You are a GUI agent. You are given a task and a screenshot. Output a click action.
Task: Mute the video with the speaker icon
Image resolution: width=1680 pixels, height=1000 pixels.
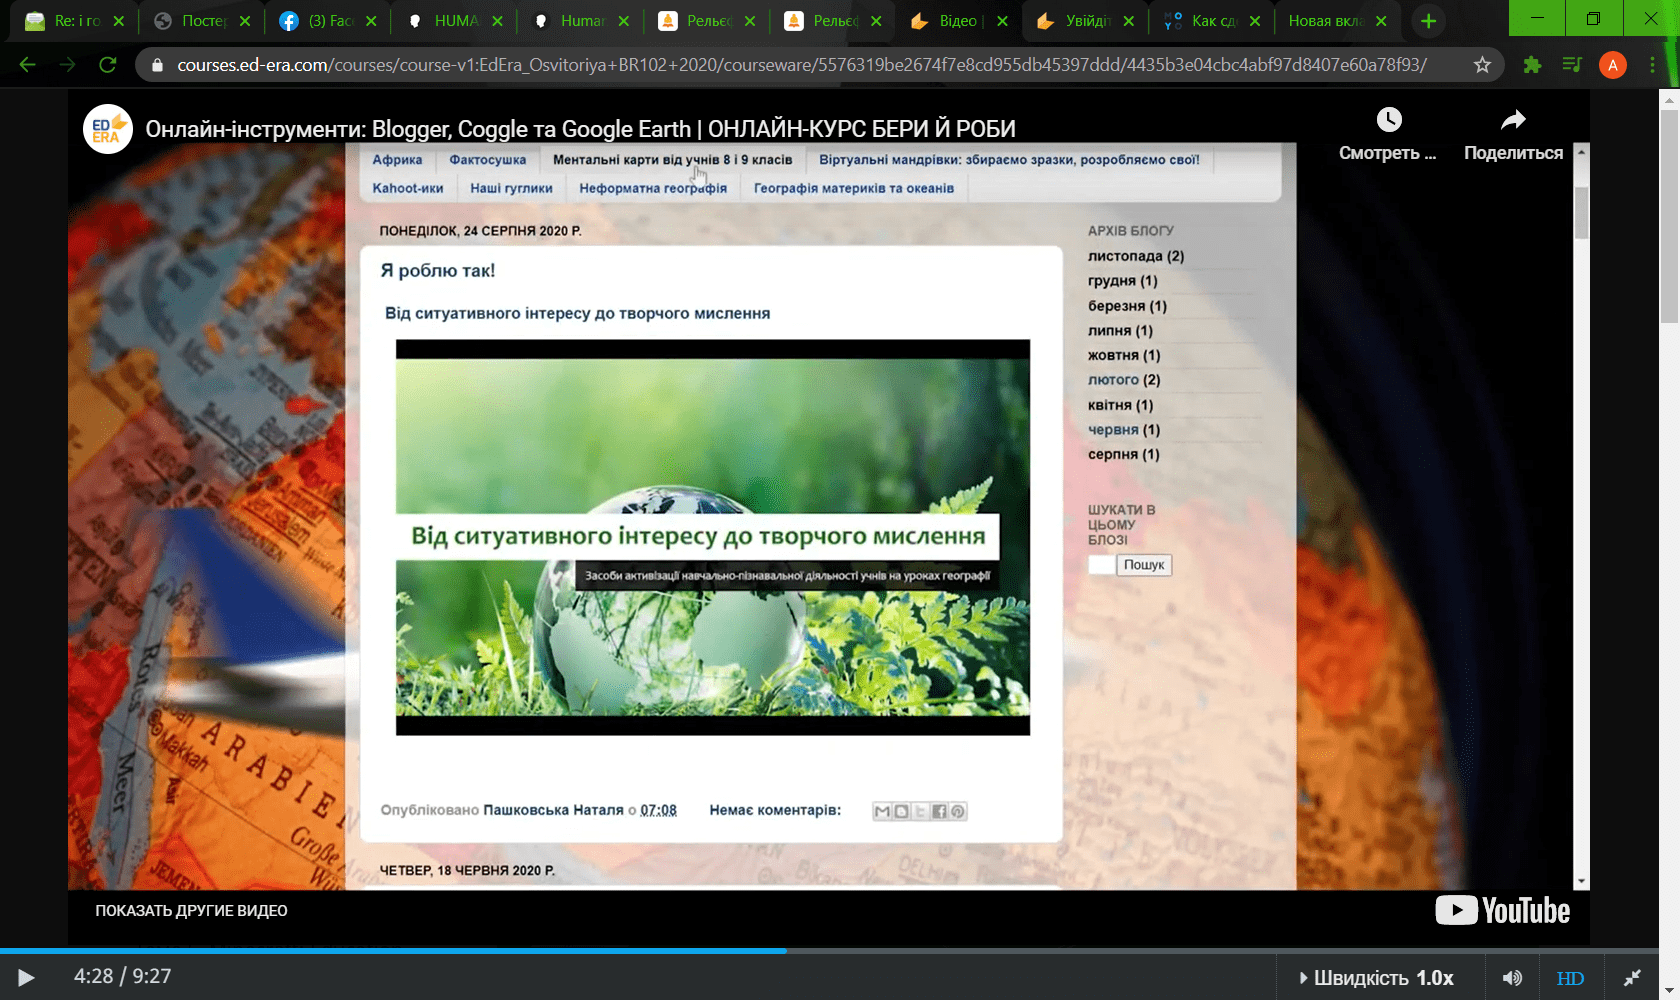pos(1512,978)
